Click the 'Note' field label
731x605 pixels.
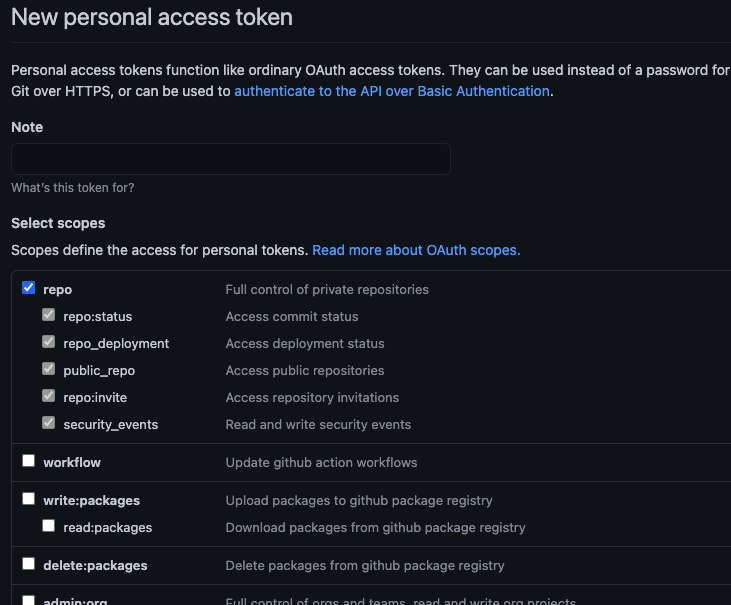[x=27, y=127]
